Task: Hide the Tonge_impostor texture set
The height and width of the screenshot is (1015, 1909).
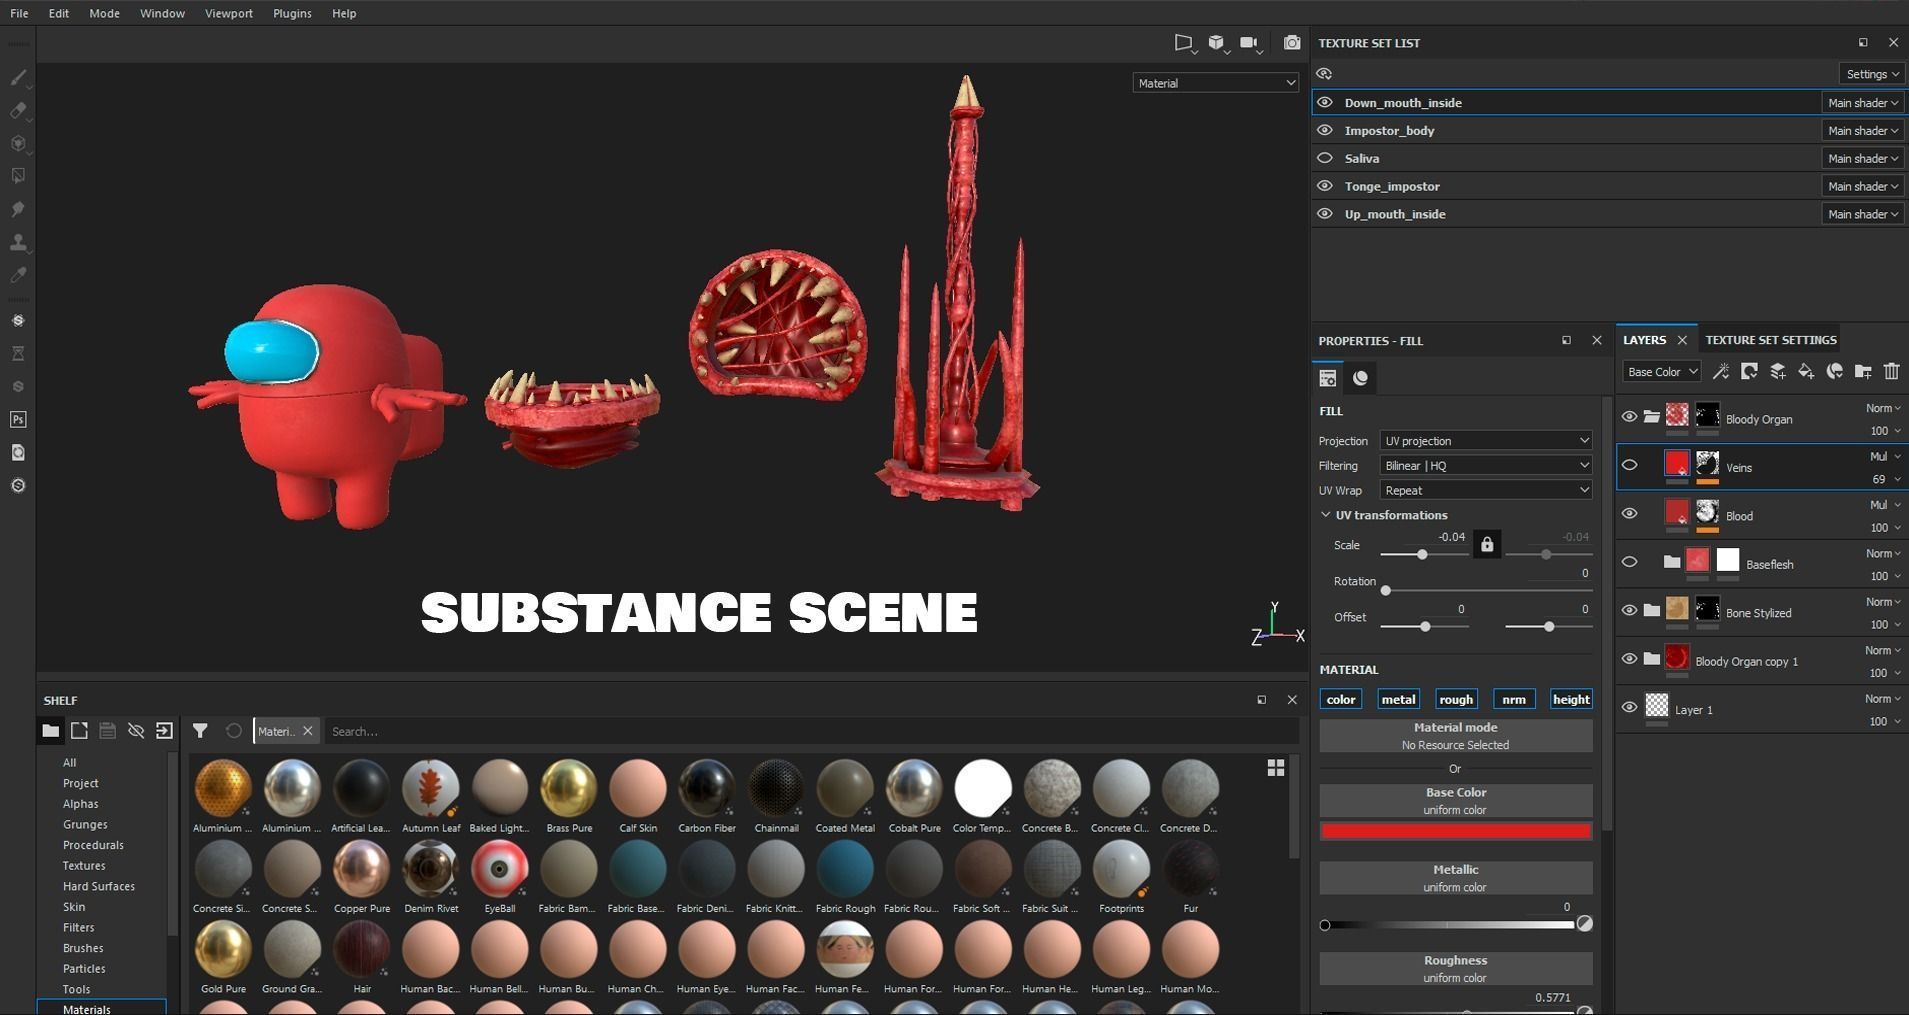Action: click(x=1325, y=186)
